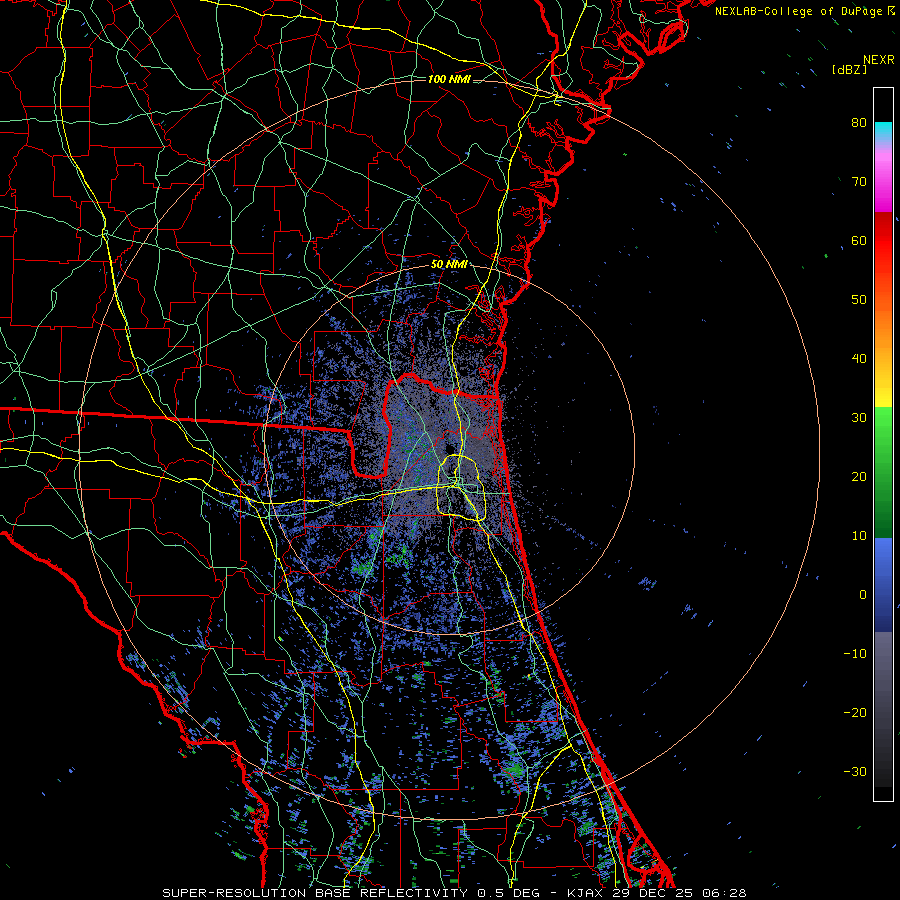The image size is (900, 900).
Task: Click the -10 value on the dBZ scale
Action: click(855, 654)
